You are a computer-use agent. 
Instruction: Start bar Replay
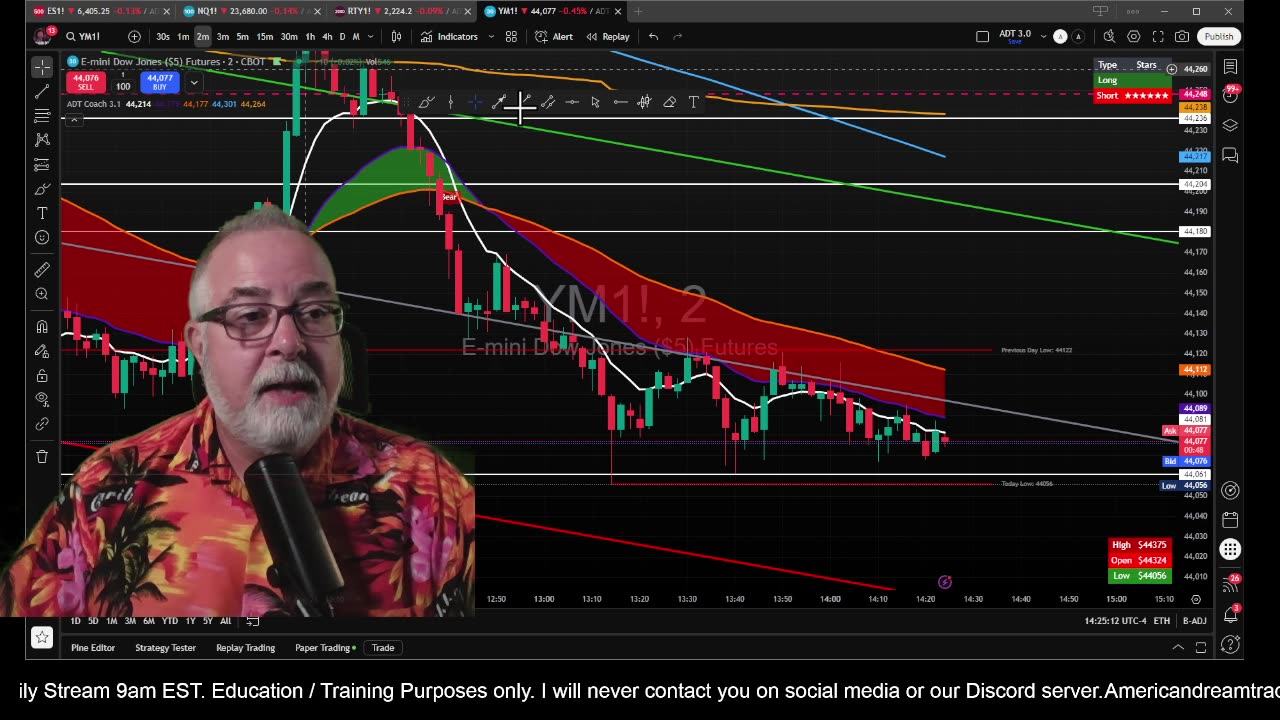tap(608, 37)
